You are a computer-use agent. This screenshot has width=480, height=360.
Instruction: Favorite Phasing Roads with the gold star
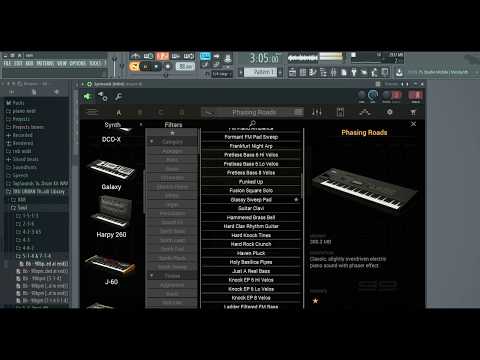(x=315, y=301)
